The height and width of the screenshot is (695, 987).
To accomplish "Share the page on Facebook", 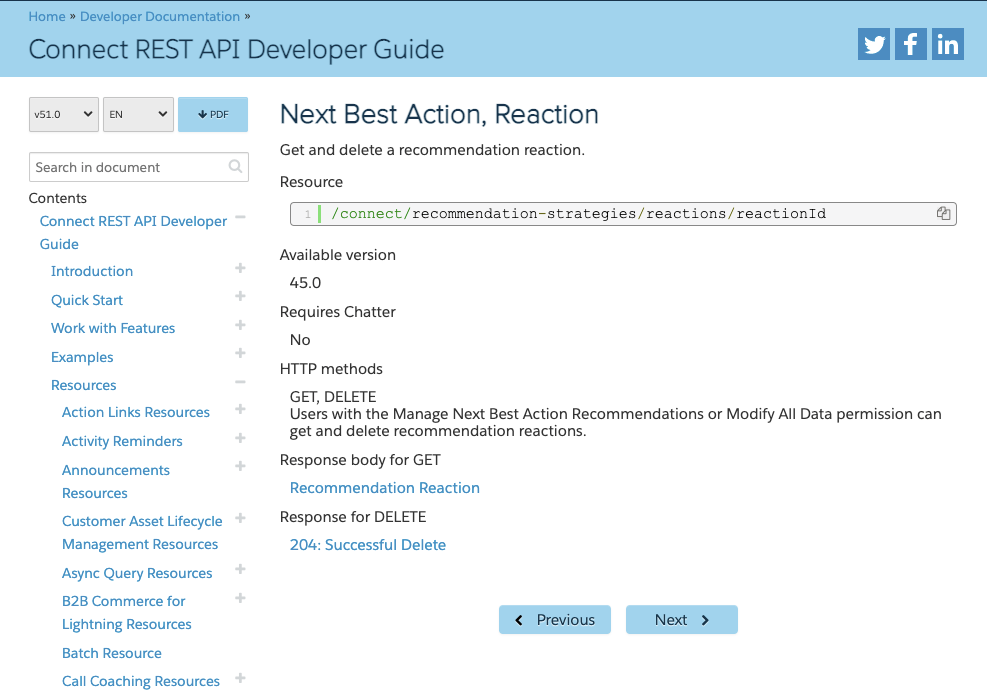I will coord(910,44).
